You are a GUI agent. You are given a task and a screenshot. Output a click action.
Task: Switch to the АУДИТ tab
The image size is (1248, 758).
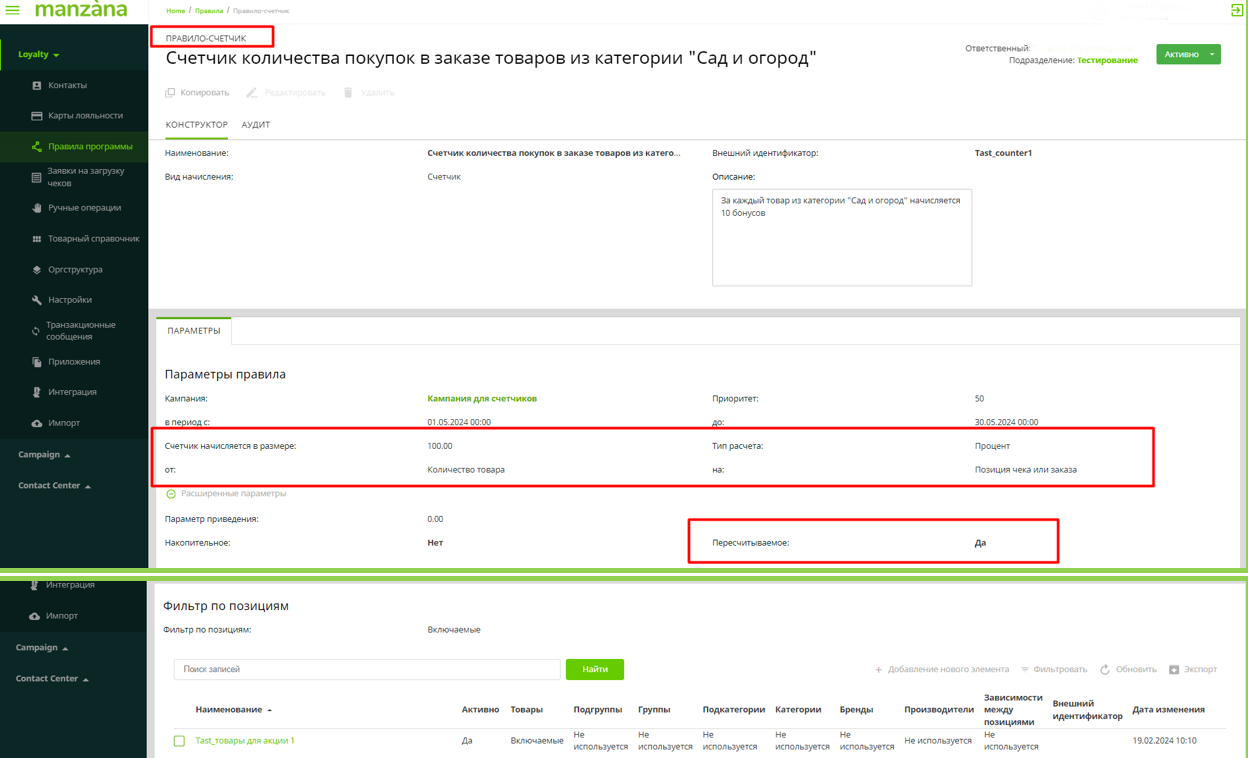256,125
